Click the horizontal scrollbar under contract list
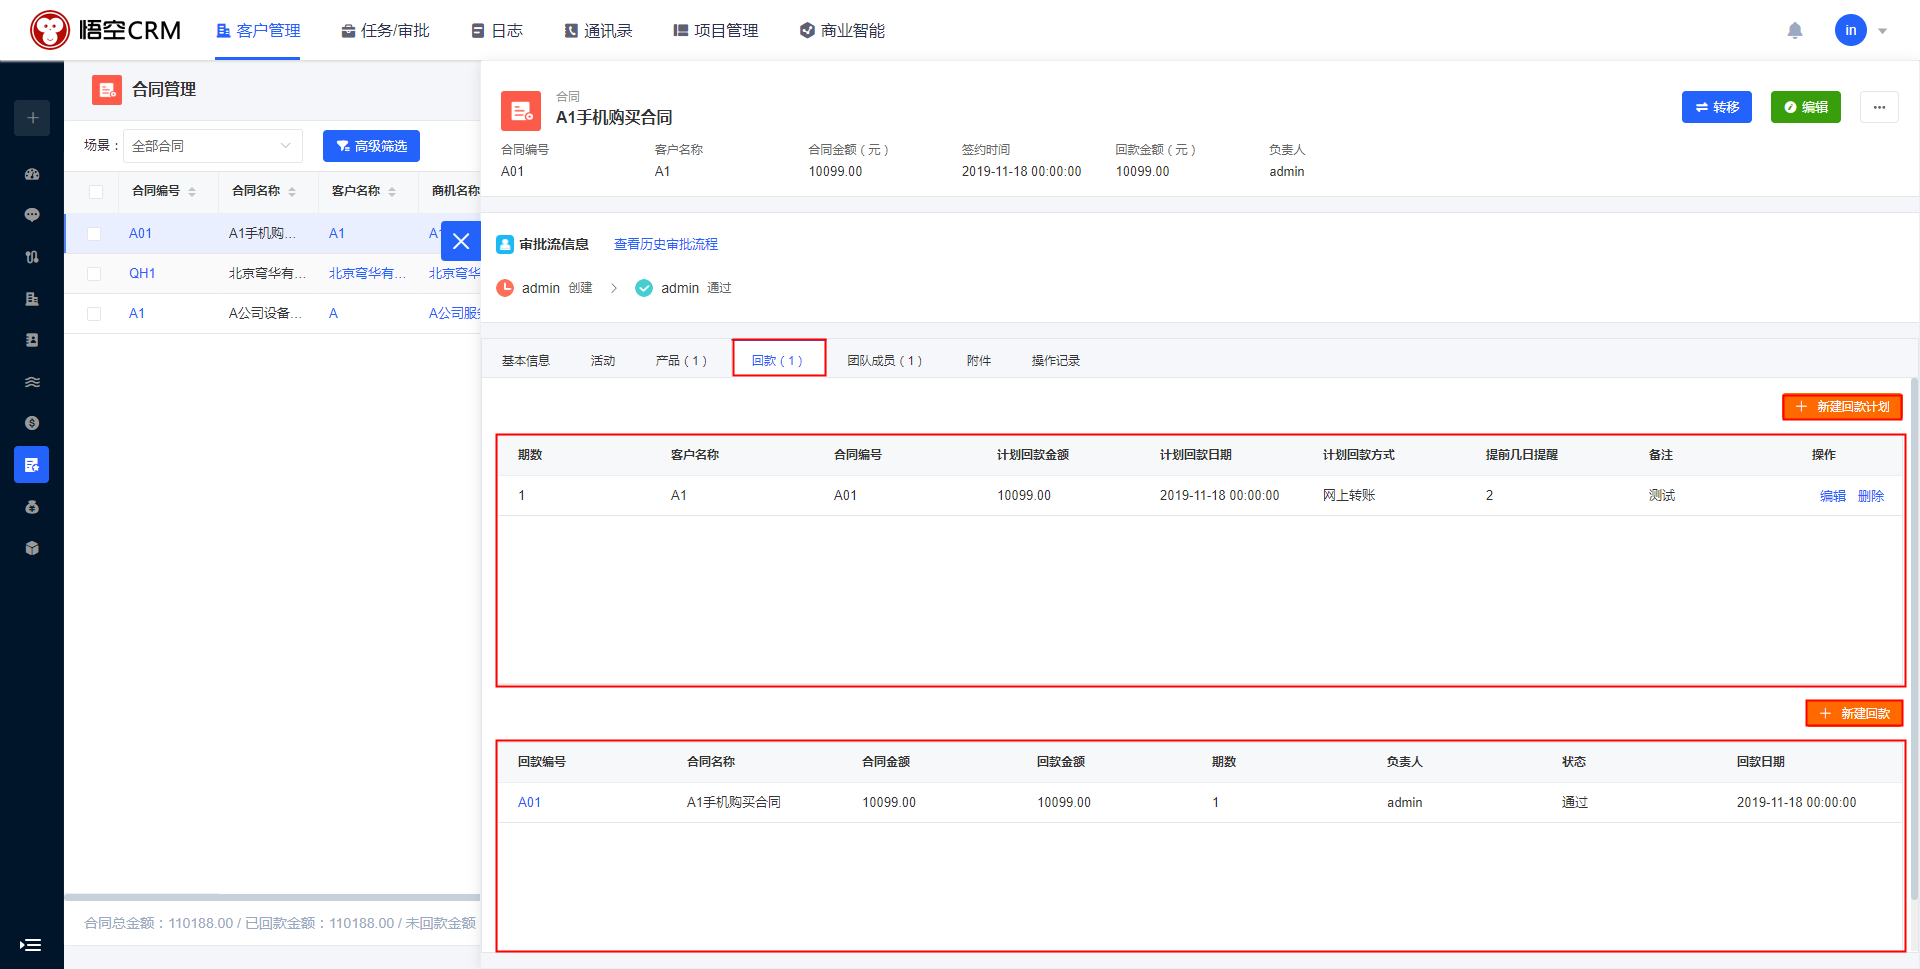The height and width of the screenshot is (969, 1920). click(x=272, y=897)
